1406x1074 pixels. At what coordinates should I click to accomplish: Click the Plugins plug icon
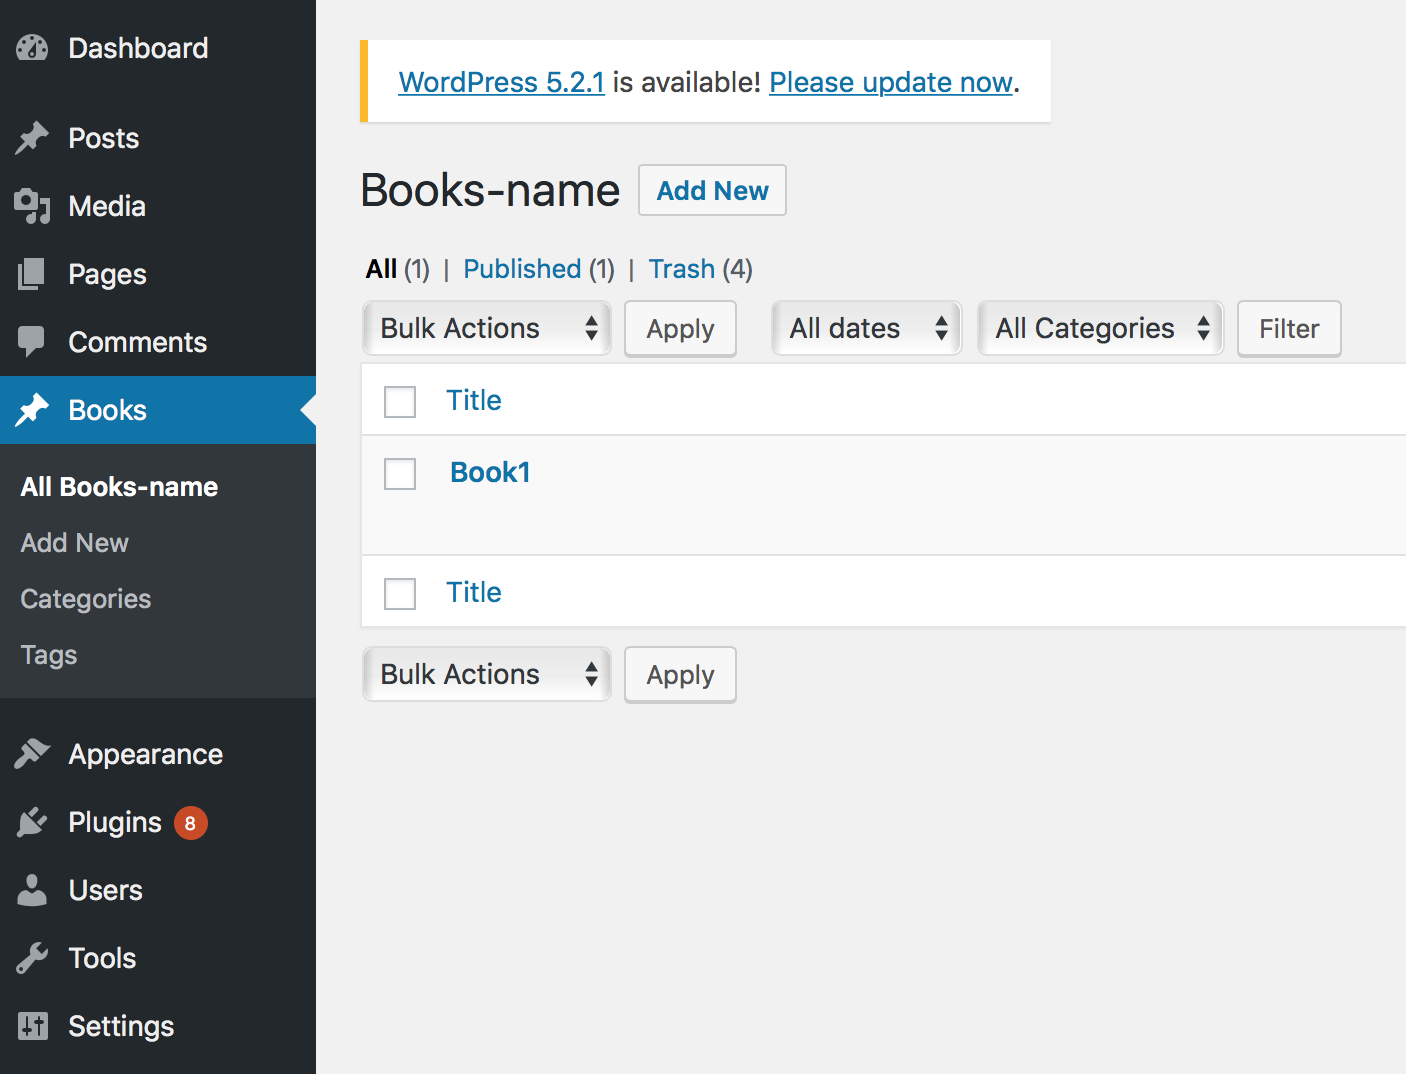click(32, 822)
